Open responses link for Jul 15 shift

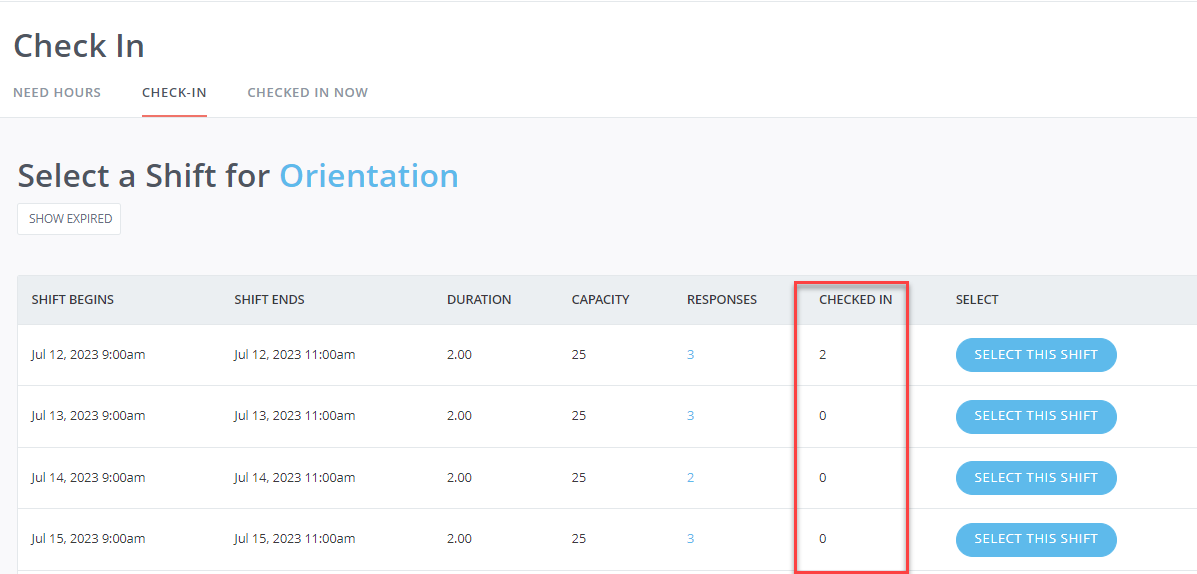(690, 539)
